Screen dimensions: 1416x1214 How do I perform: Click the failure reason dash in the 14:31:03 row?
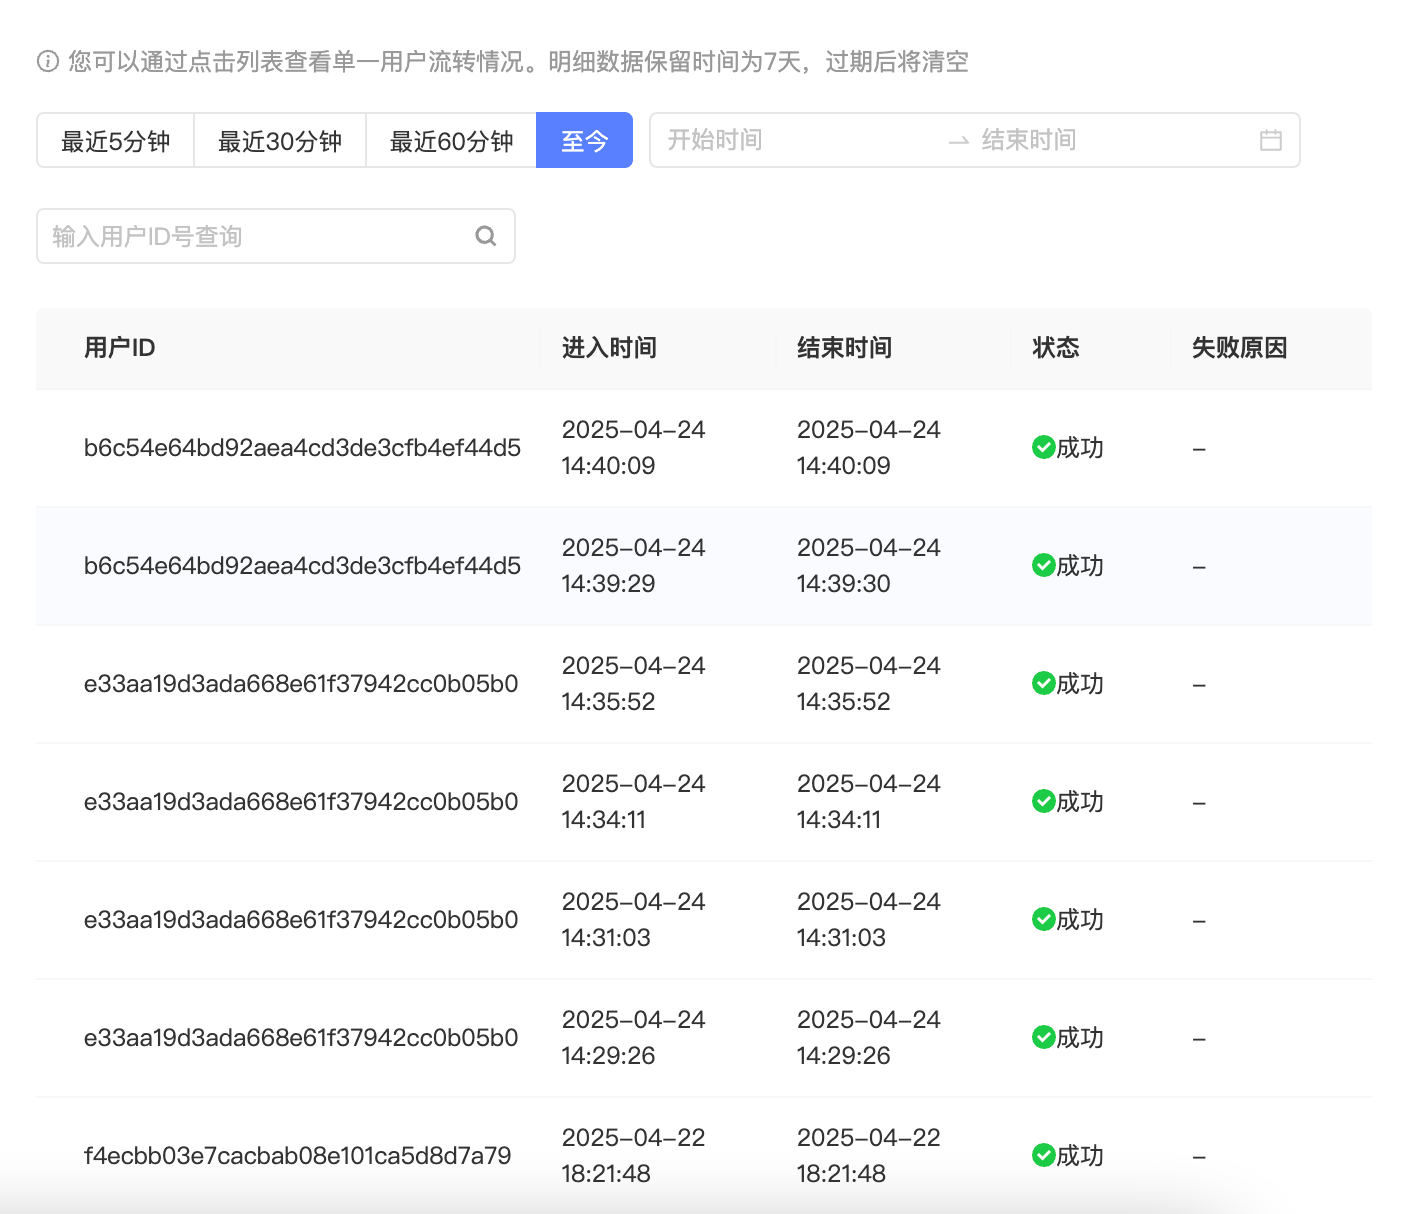click(x=1199, y=921)
